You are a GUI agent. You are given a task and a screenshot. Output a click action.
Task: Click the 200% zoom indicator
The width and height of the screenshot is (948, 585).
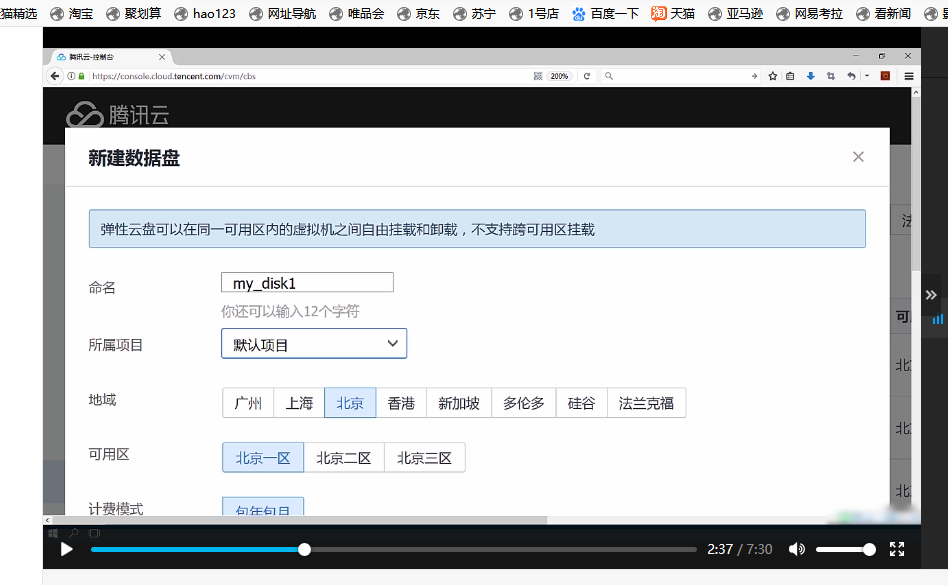click(x=559, y=76)
